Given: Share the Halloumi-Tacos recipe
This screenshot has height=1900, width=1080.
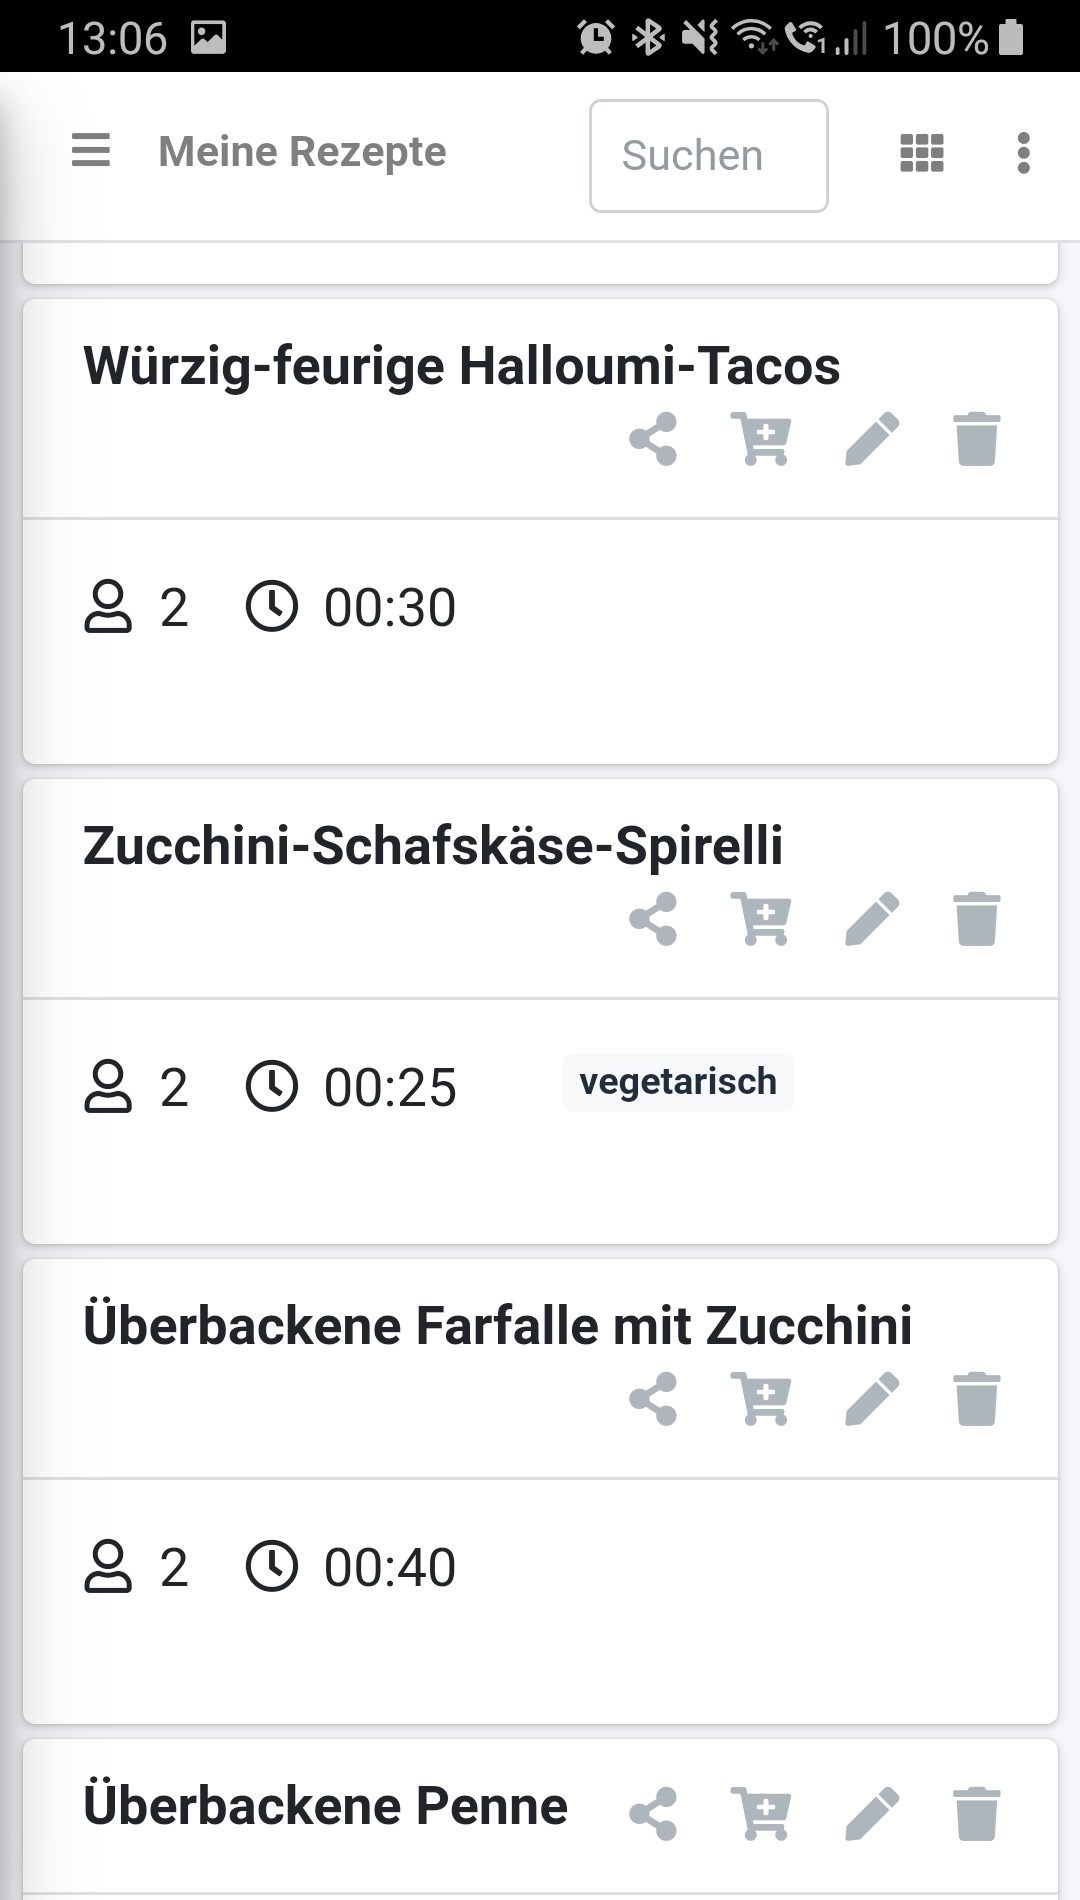Looking at the screenshot, I should [x=654, y=439].
